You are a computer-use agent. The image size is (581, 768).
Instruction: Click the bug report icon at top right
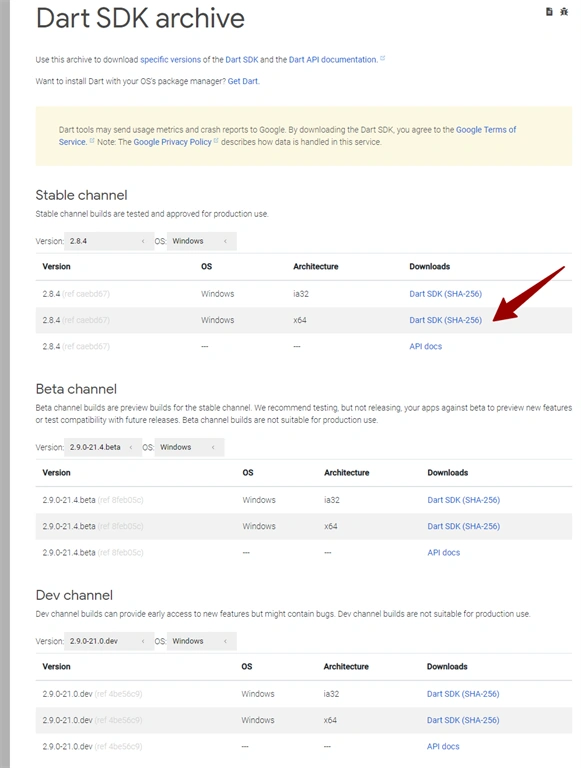click(564, 12)
